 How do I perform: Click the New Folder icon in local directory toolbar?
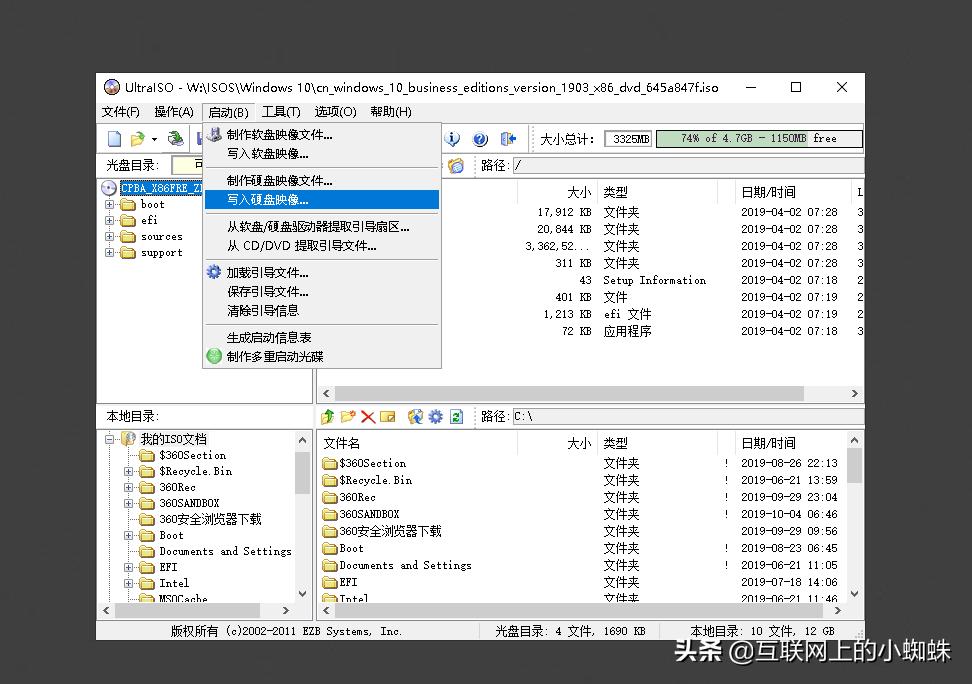point(347,417)
